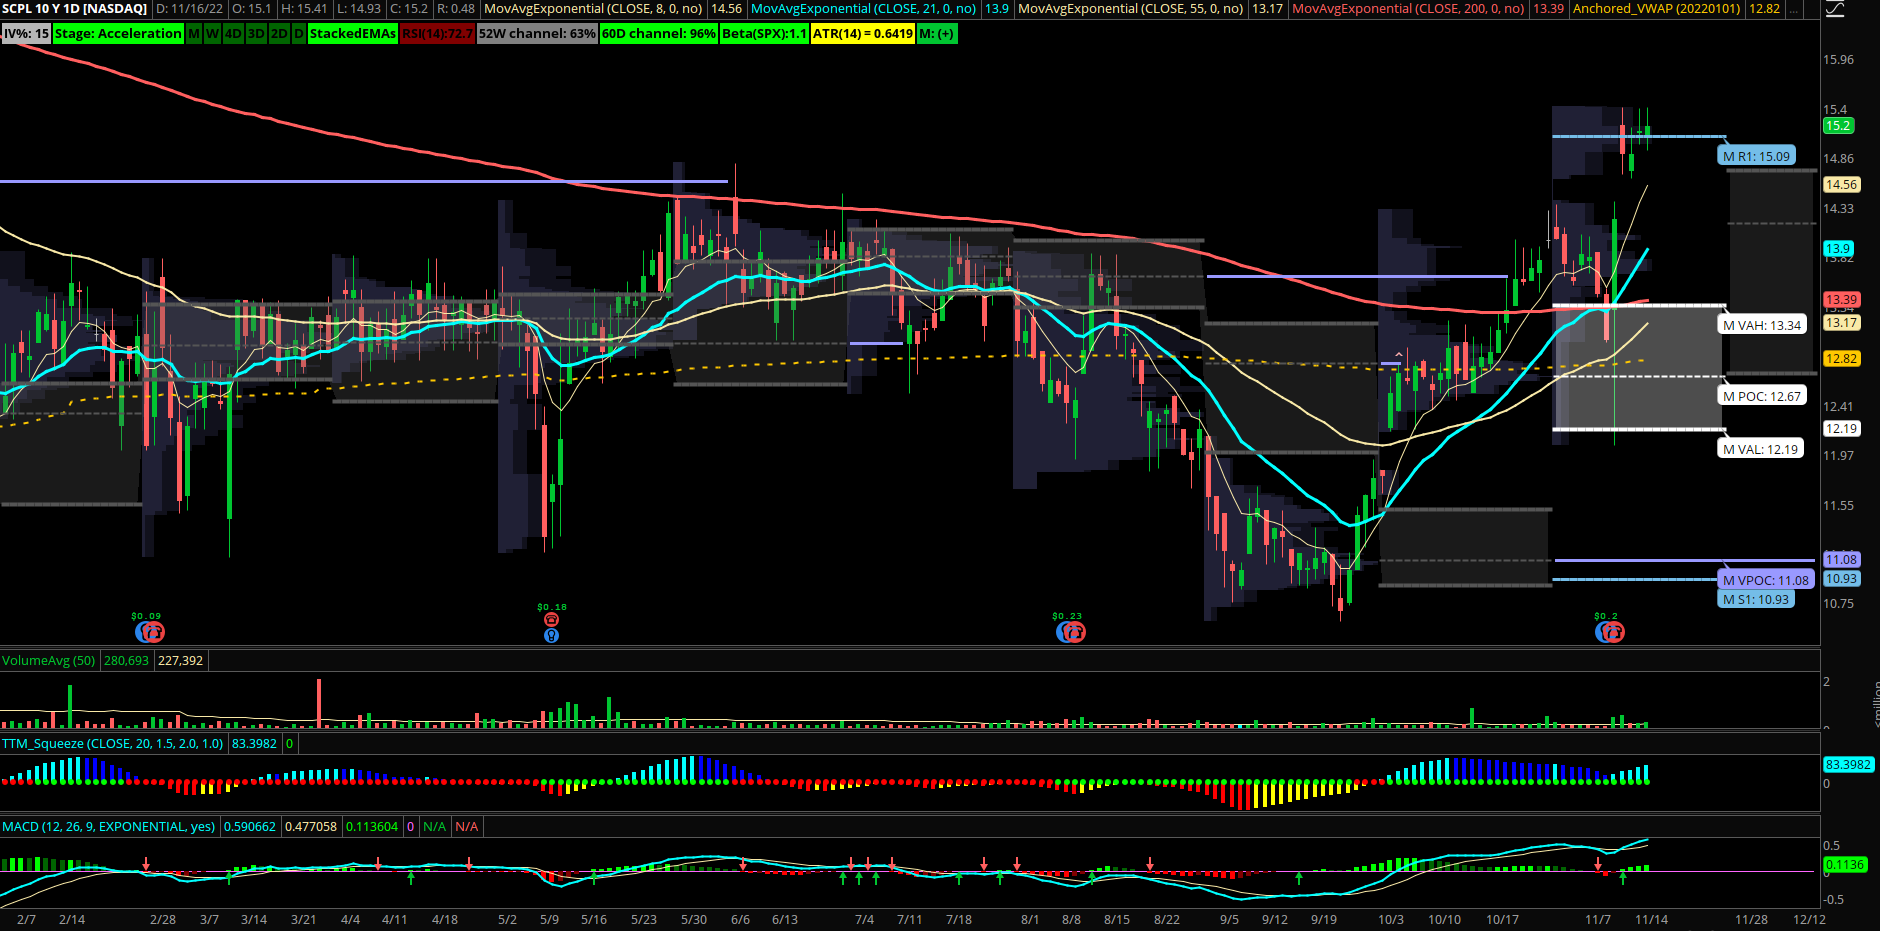Image resolution: width=1880 pixels, height=931 pixels.
Task: Click the cyan 83.3982 axis tag
Action: pos(1848,764)
